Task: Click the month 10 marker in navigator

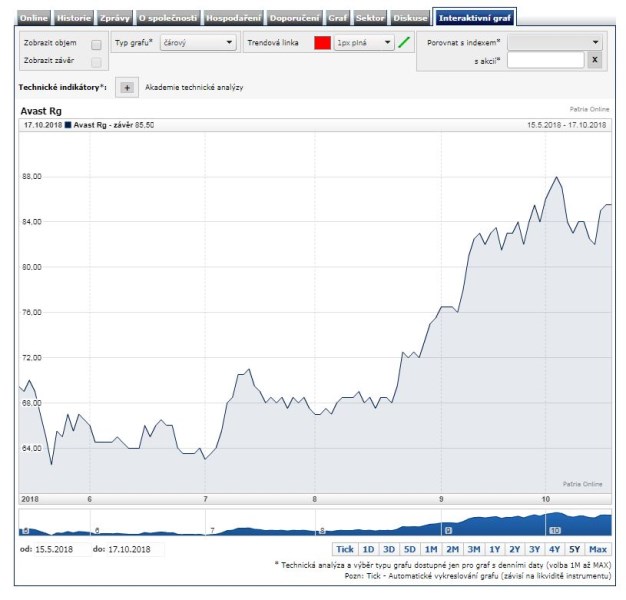Action: (554, 530)
